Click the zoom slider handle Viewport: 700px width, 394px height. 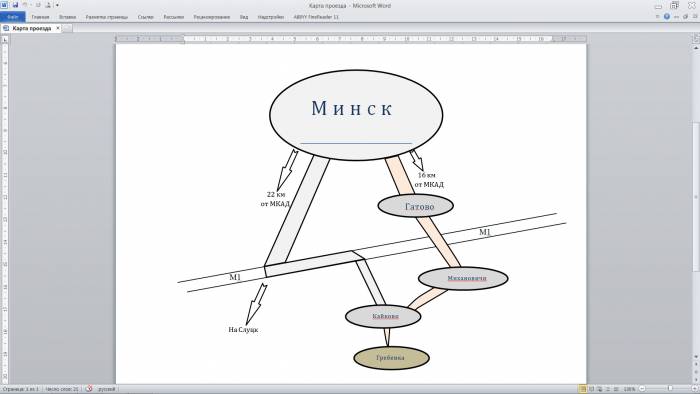pos(670,389)
